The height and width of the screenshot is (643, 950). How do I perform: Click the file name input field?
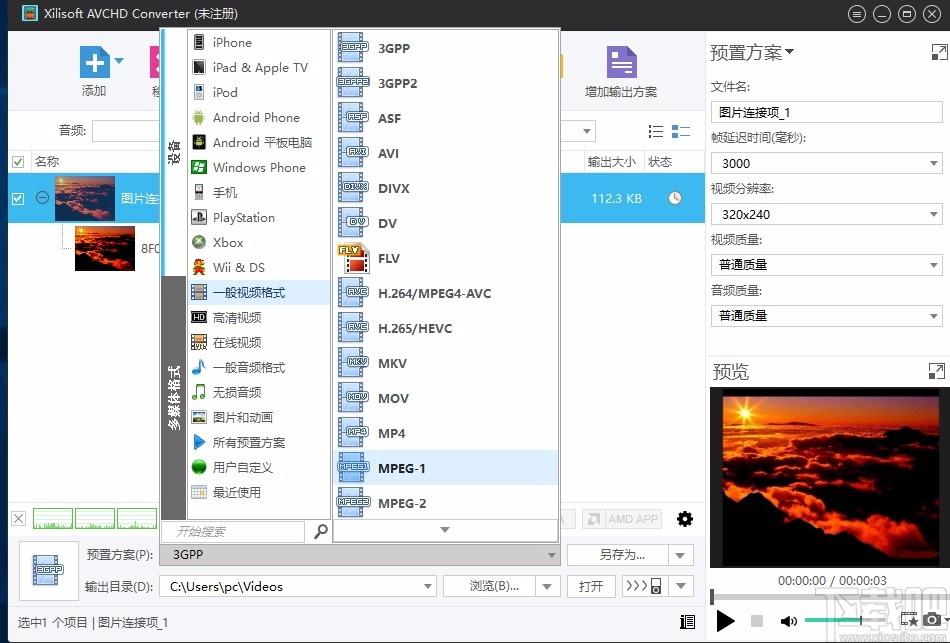826,112
